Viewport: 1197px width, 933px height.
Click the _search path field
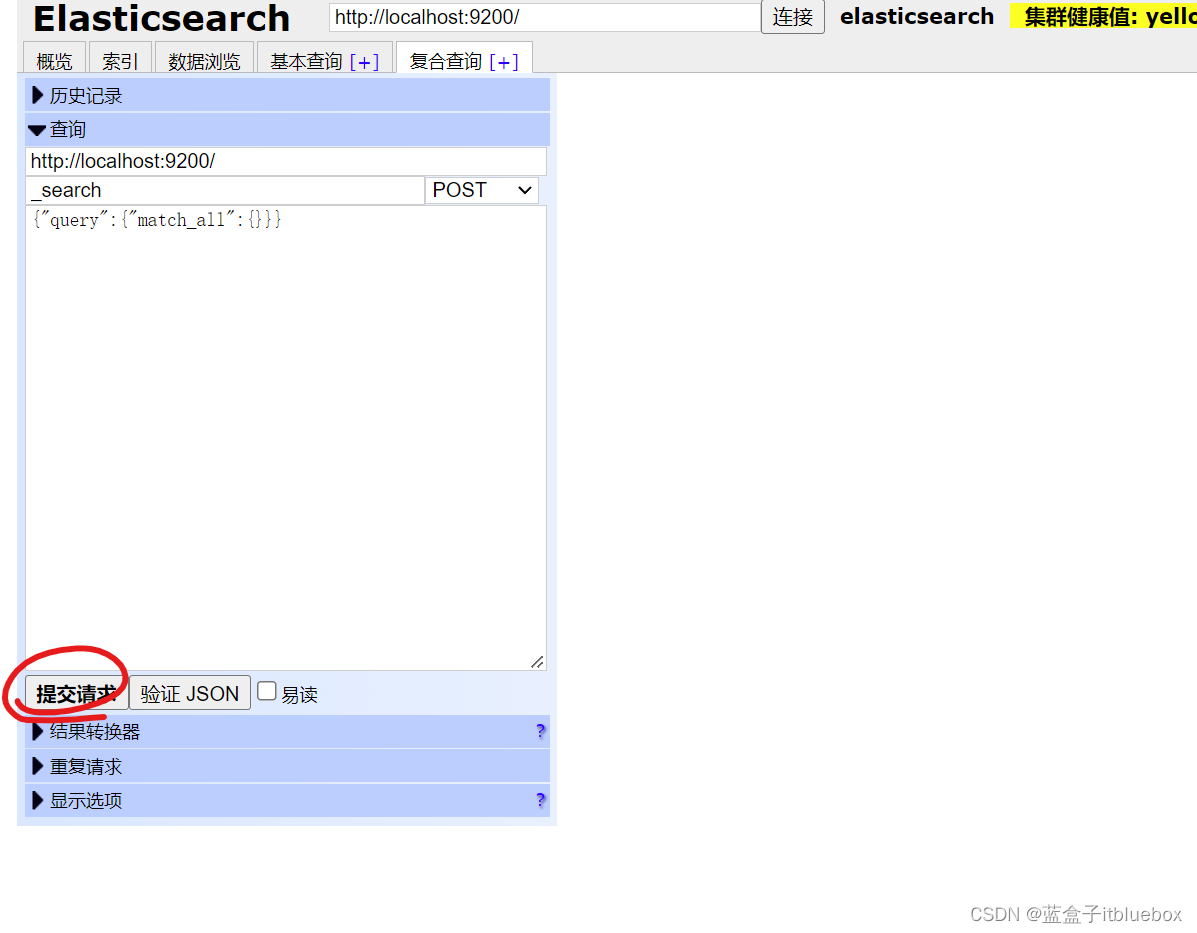[x=224, y=190]
